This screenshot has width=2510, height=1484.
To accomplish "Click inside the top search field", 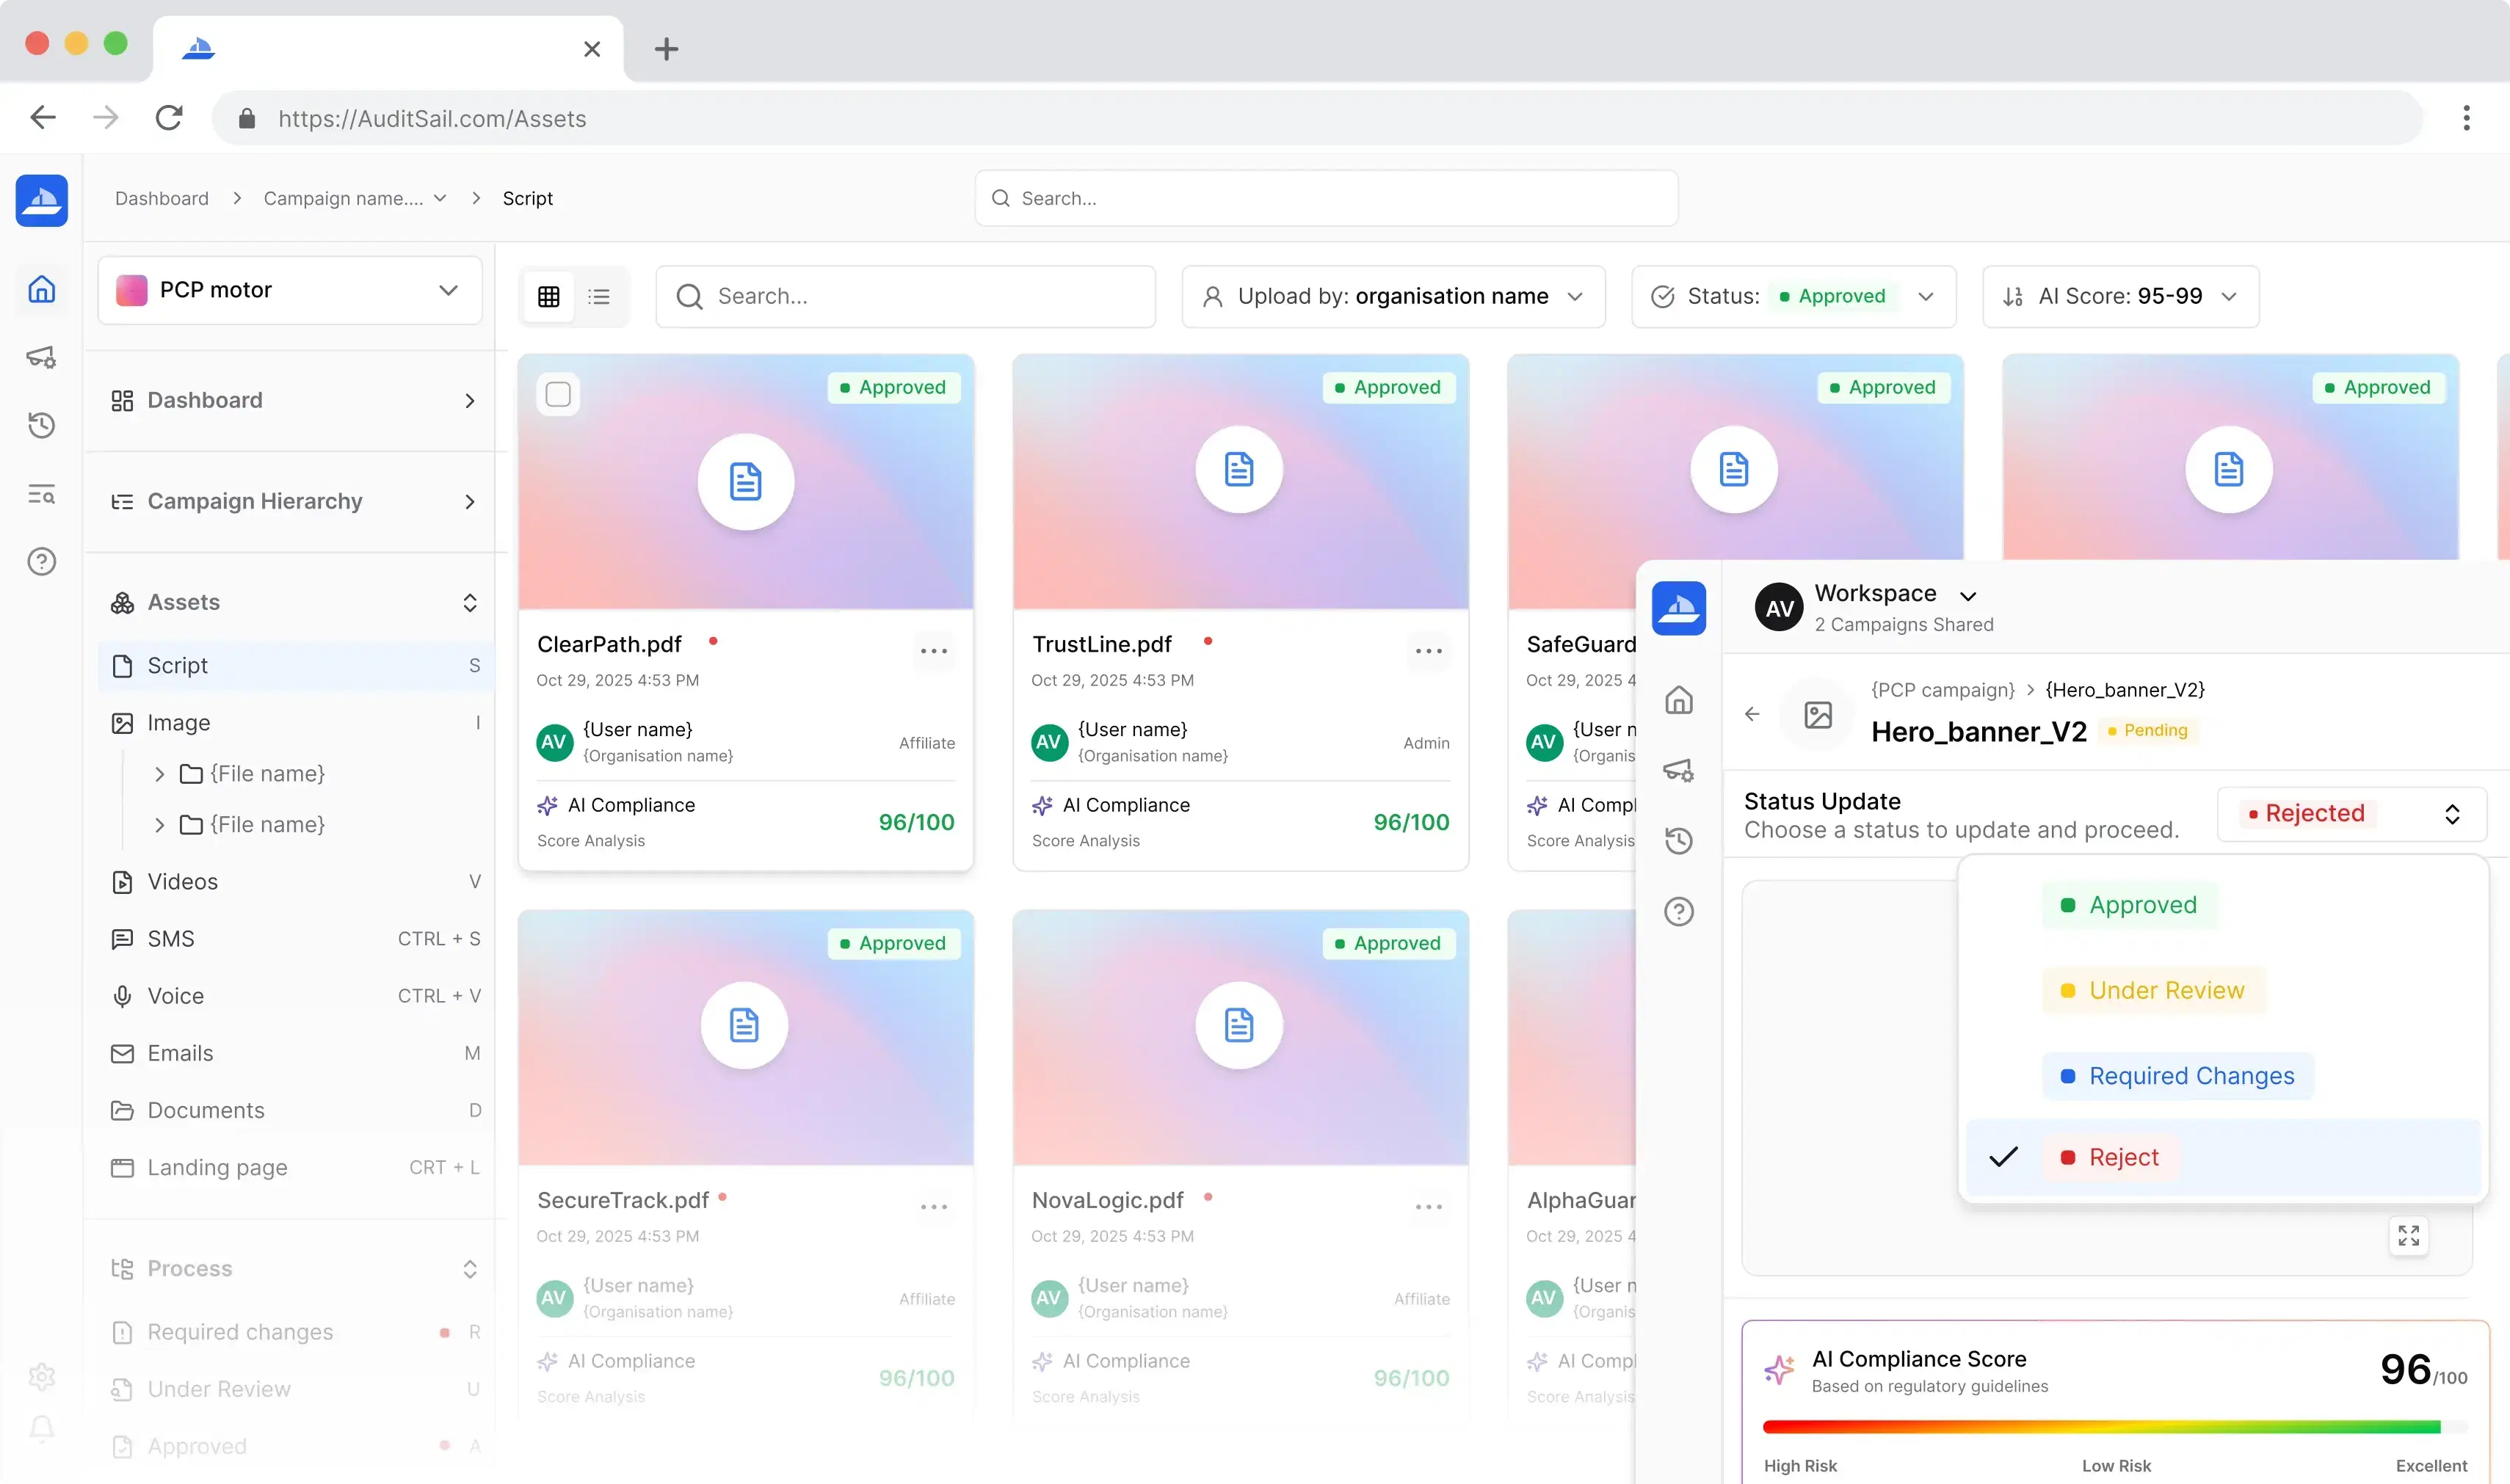I will point(1325,198).
